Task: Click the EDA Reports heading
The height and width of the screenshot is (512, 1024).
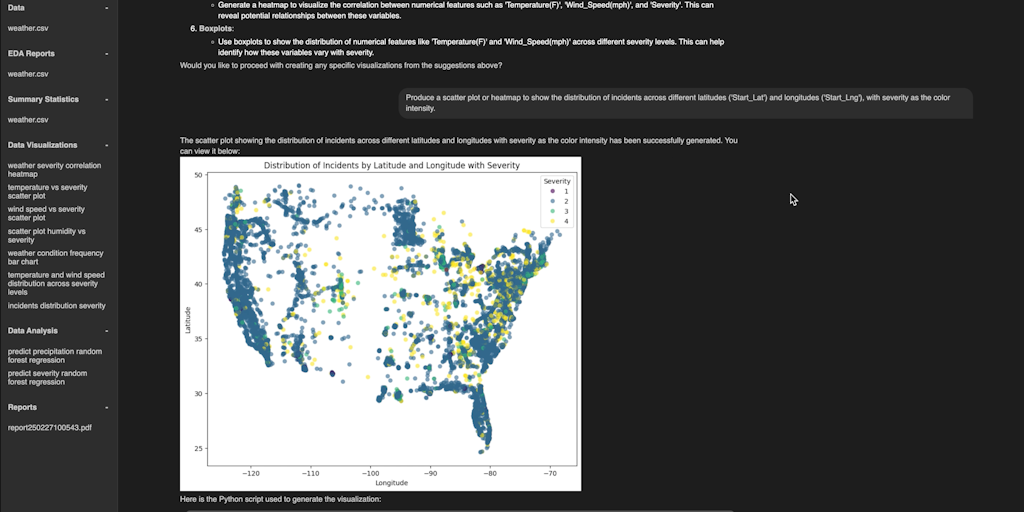Action: pos(31,54)
